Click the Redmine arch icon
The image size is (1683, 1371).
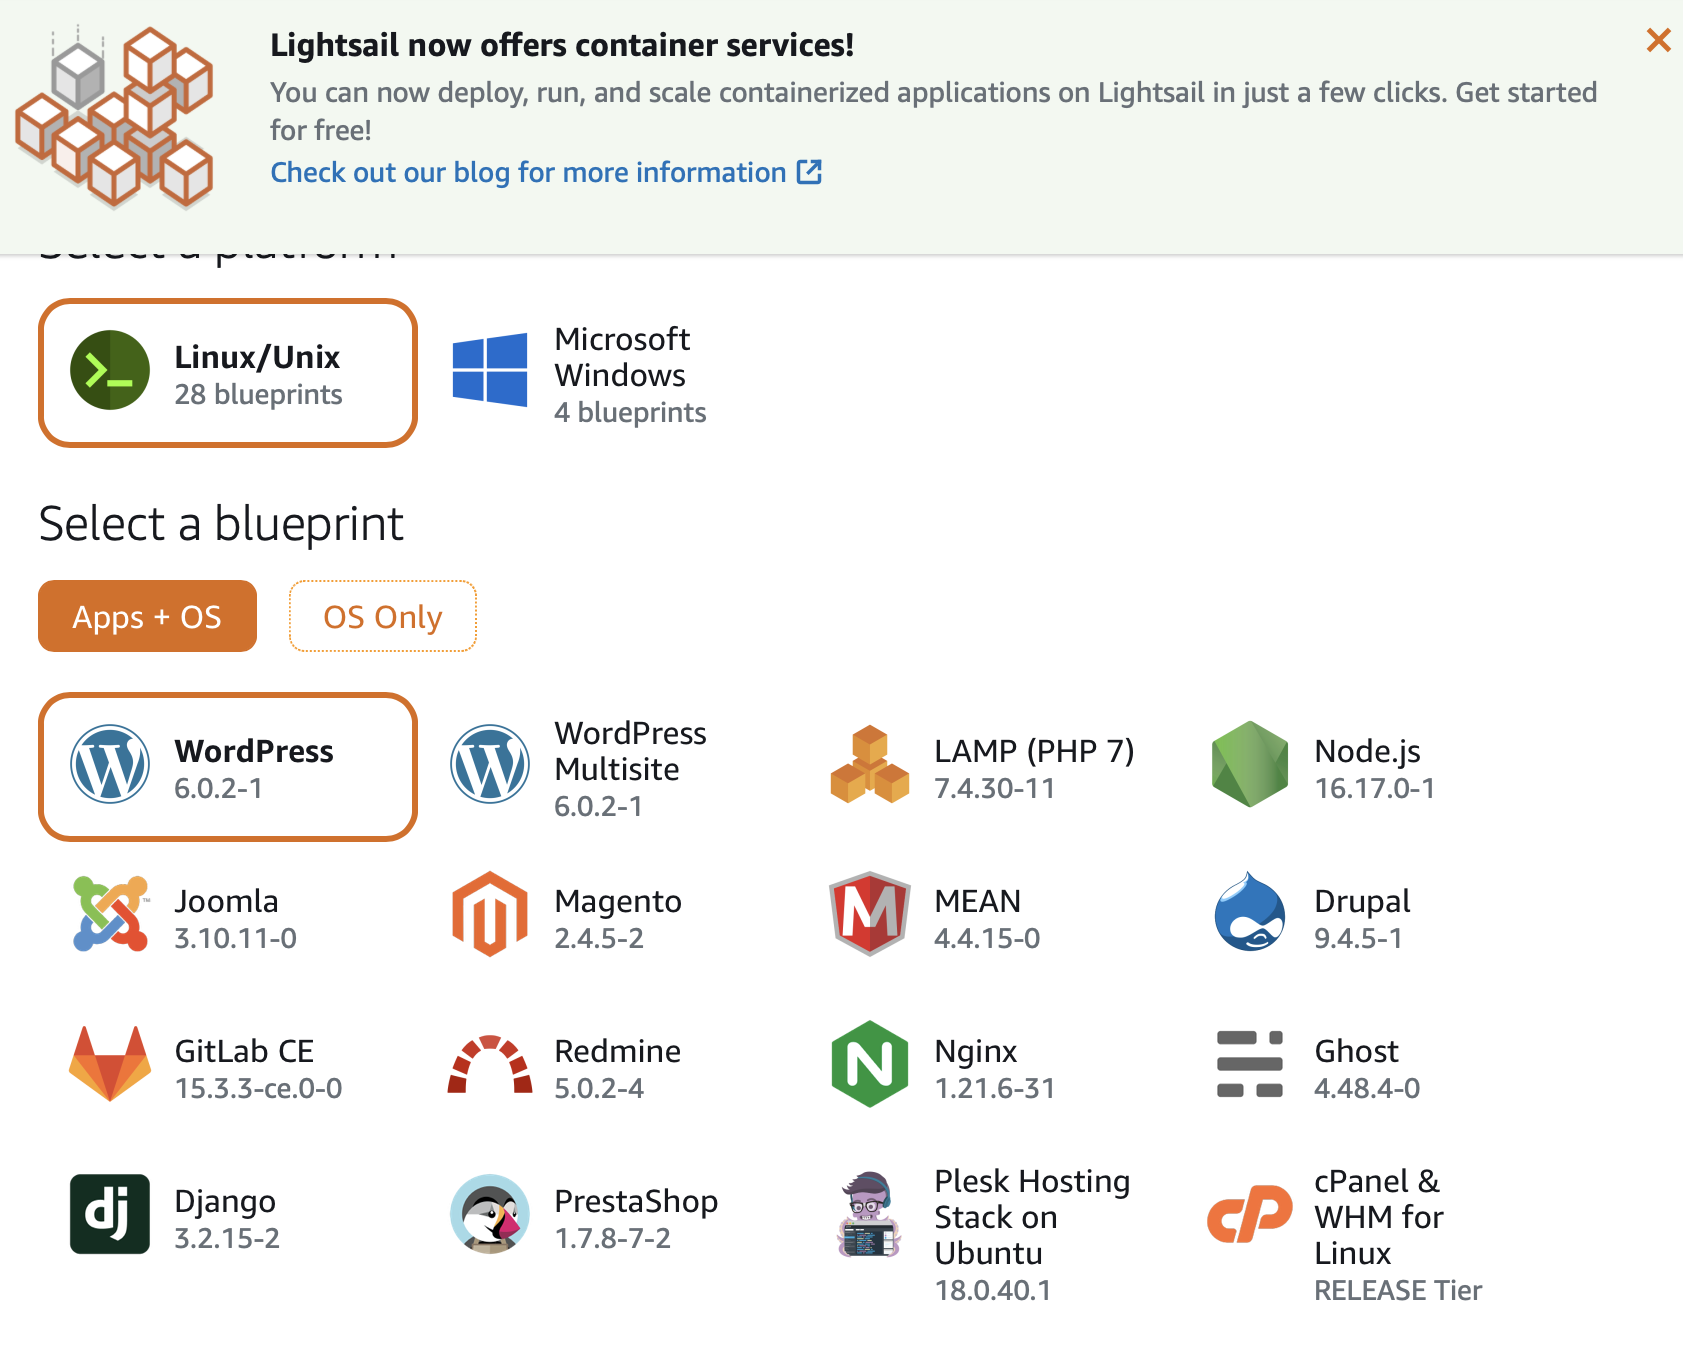point(490,1064)
